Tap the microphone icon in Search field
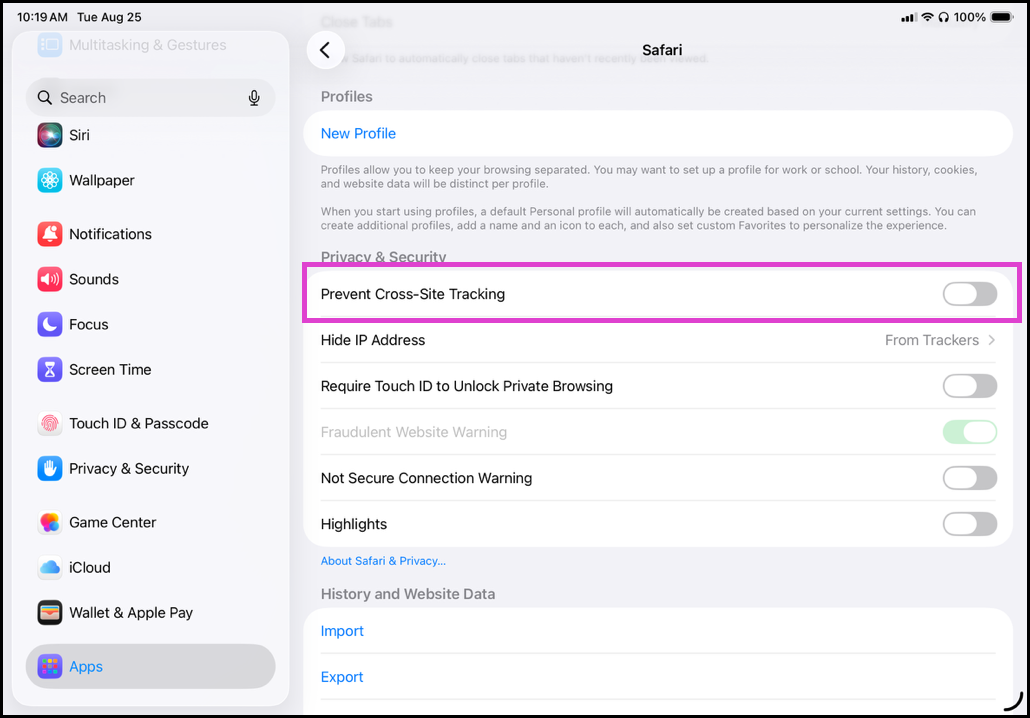This screenshot has height=718, width=1030. click(x=254, y=98)
